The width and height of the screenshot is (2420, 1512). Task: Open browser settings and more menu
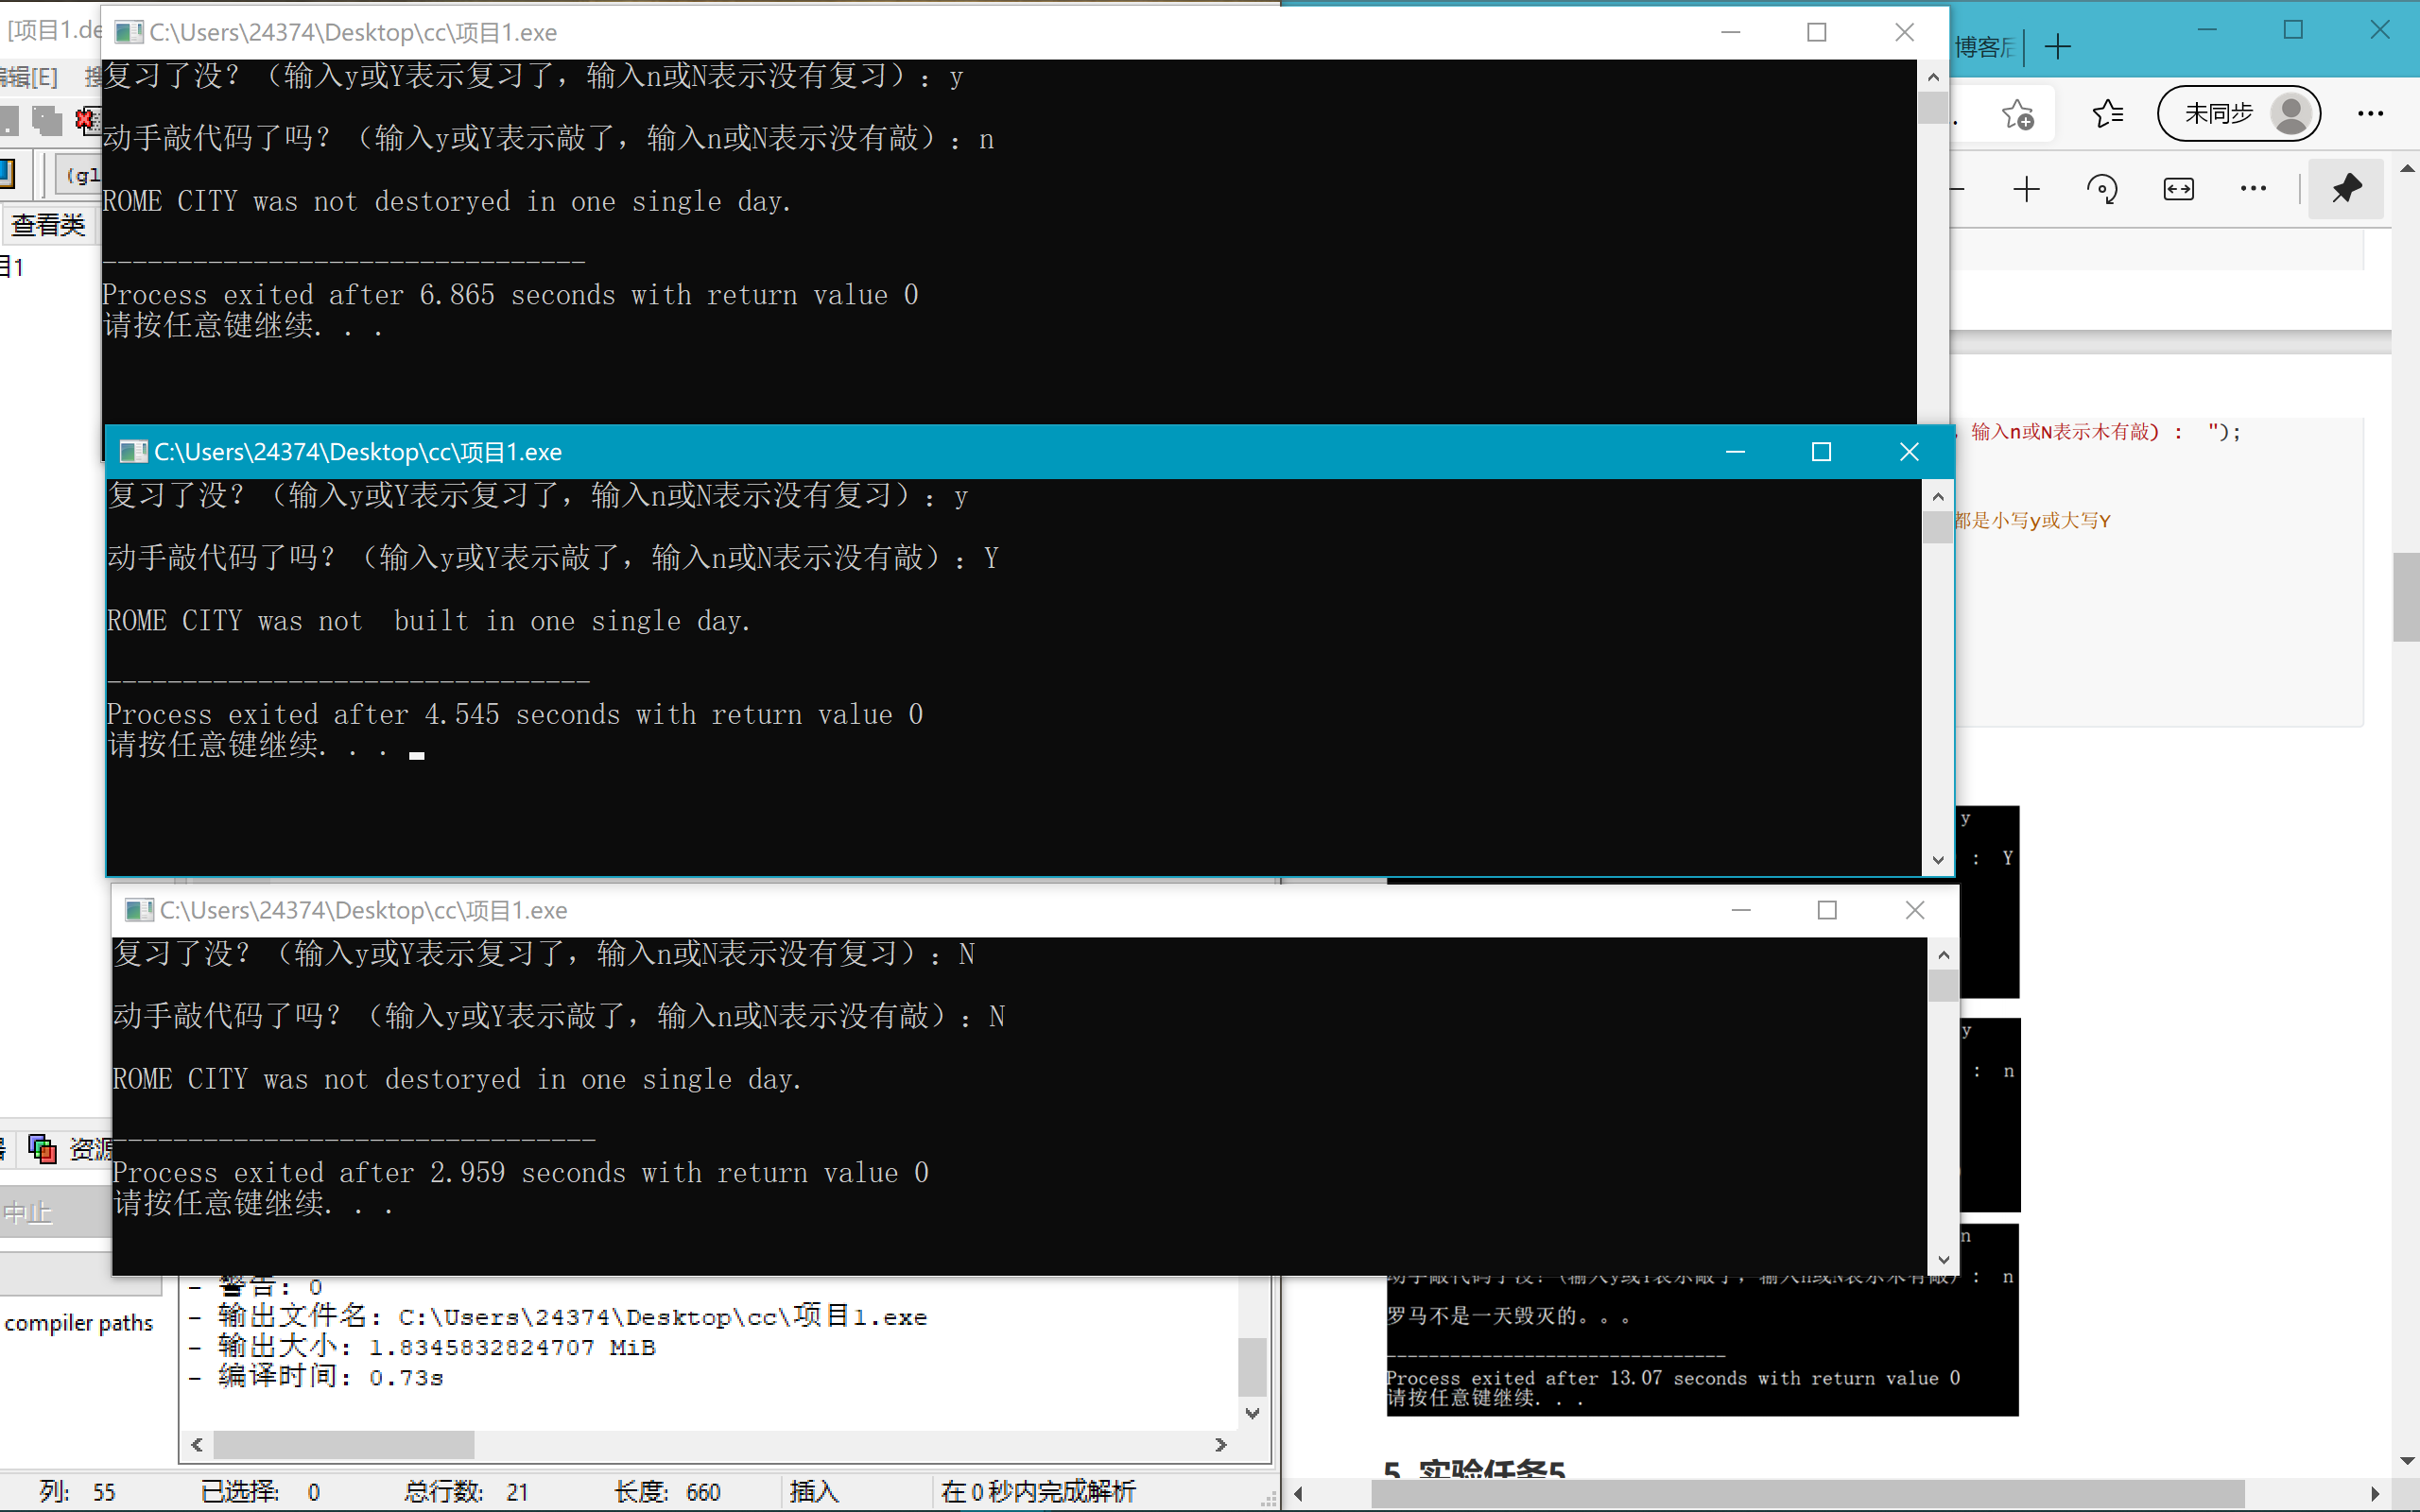[2370, 114]
